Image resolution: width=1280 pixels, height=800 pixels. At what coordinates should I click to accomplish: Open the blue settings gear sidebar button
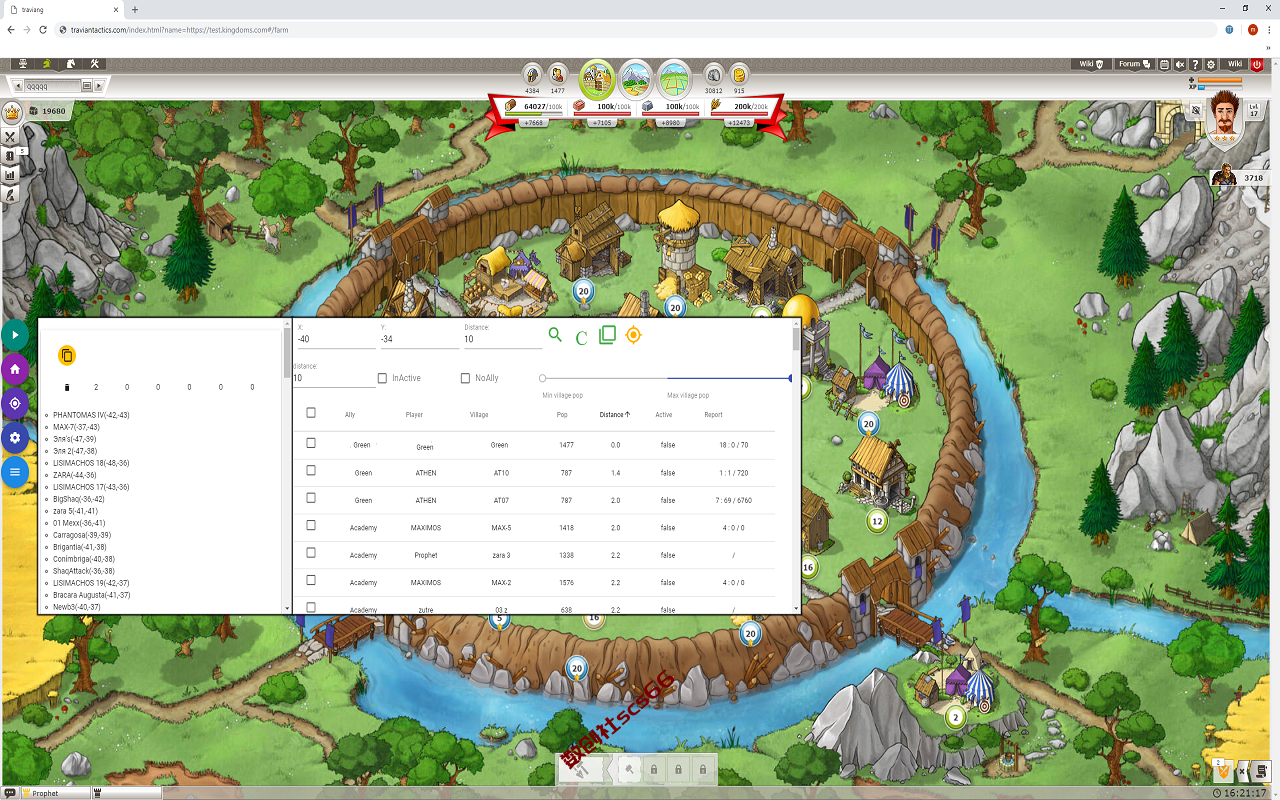[x=14, y=437]
